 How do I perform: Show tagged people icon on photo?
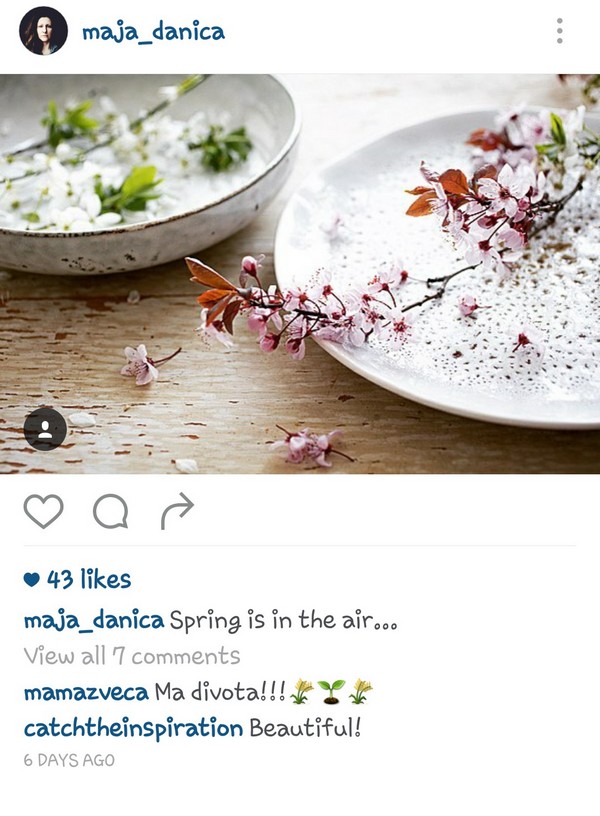[x=45, y=429]
